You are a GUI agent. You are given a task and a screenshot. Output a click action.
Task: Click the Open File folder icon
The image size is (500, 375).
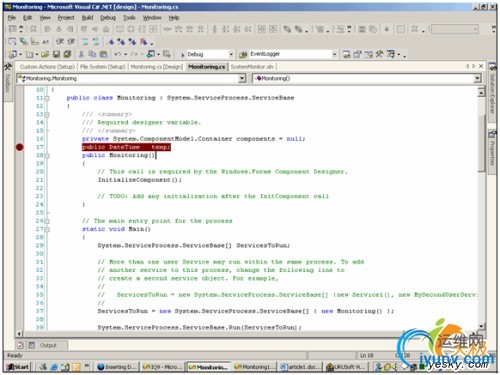(x=45, y=54)
